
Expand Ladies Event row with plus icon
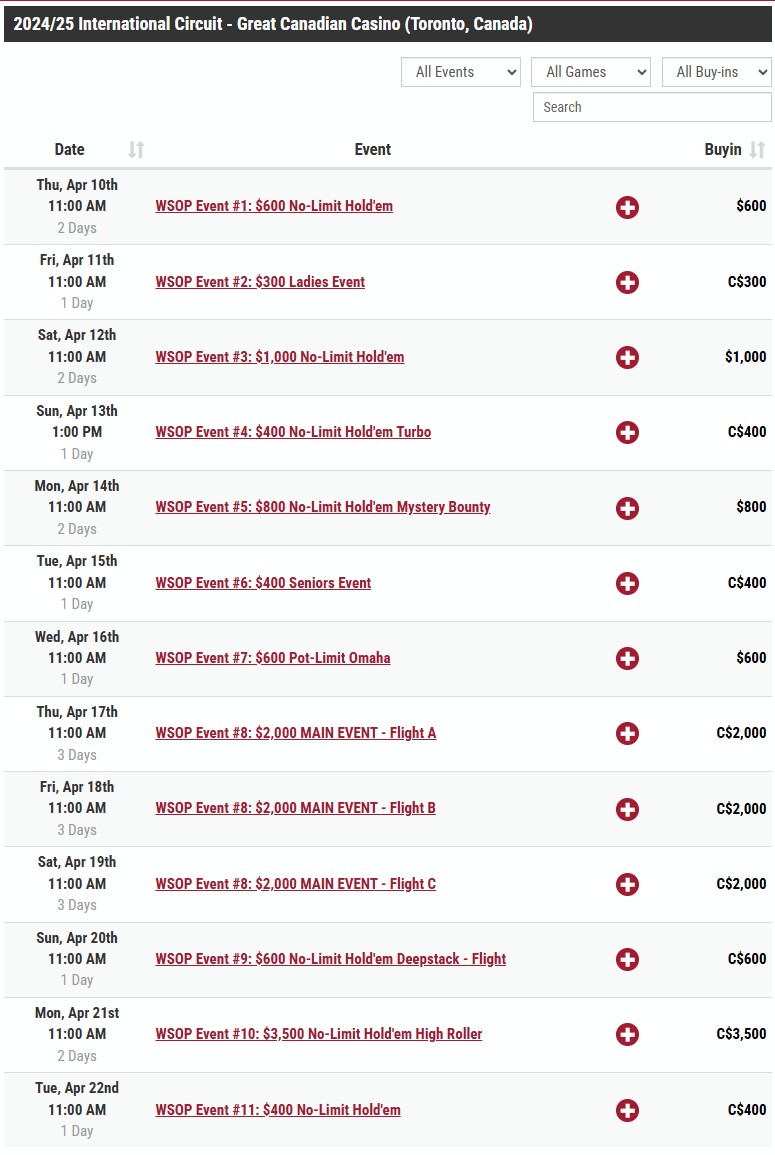[x=627, y=282]
